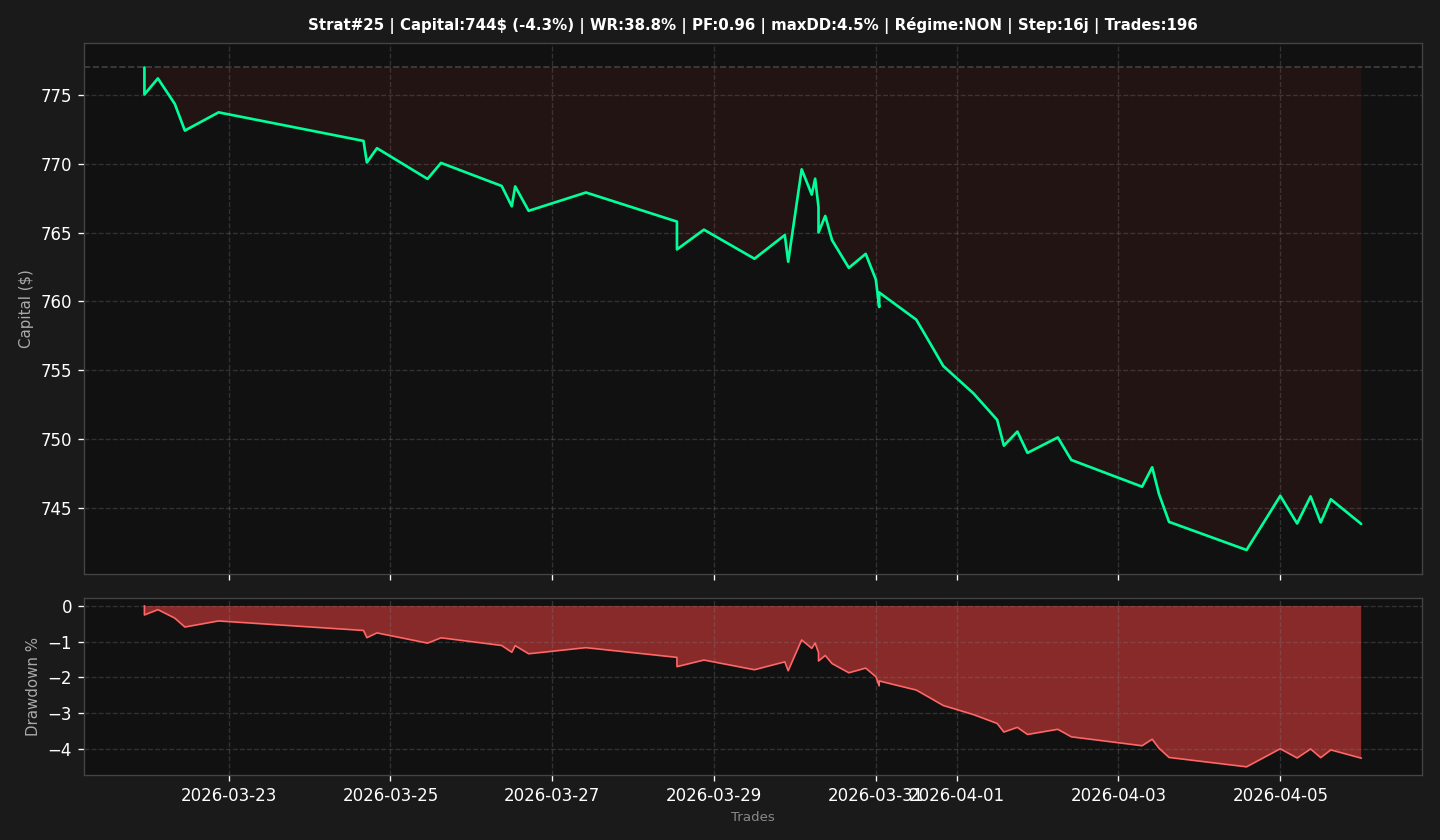Select the 2026-04-05 date label
The image size is (1440, 840).
tap(1280, 795)
